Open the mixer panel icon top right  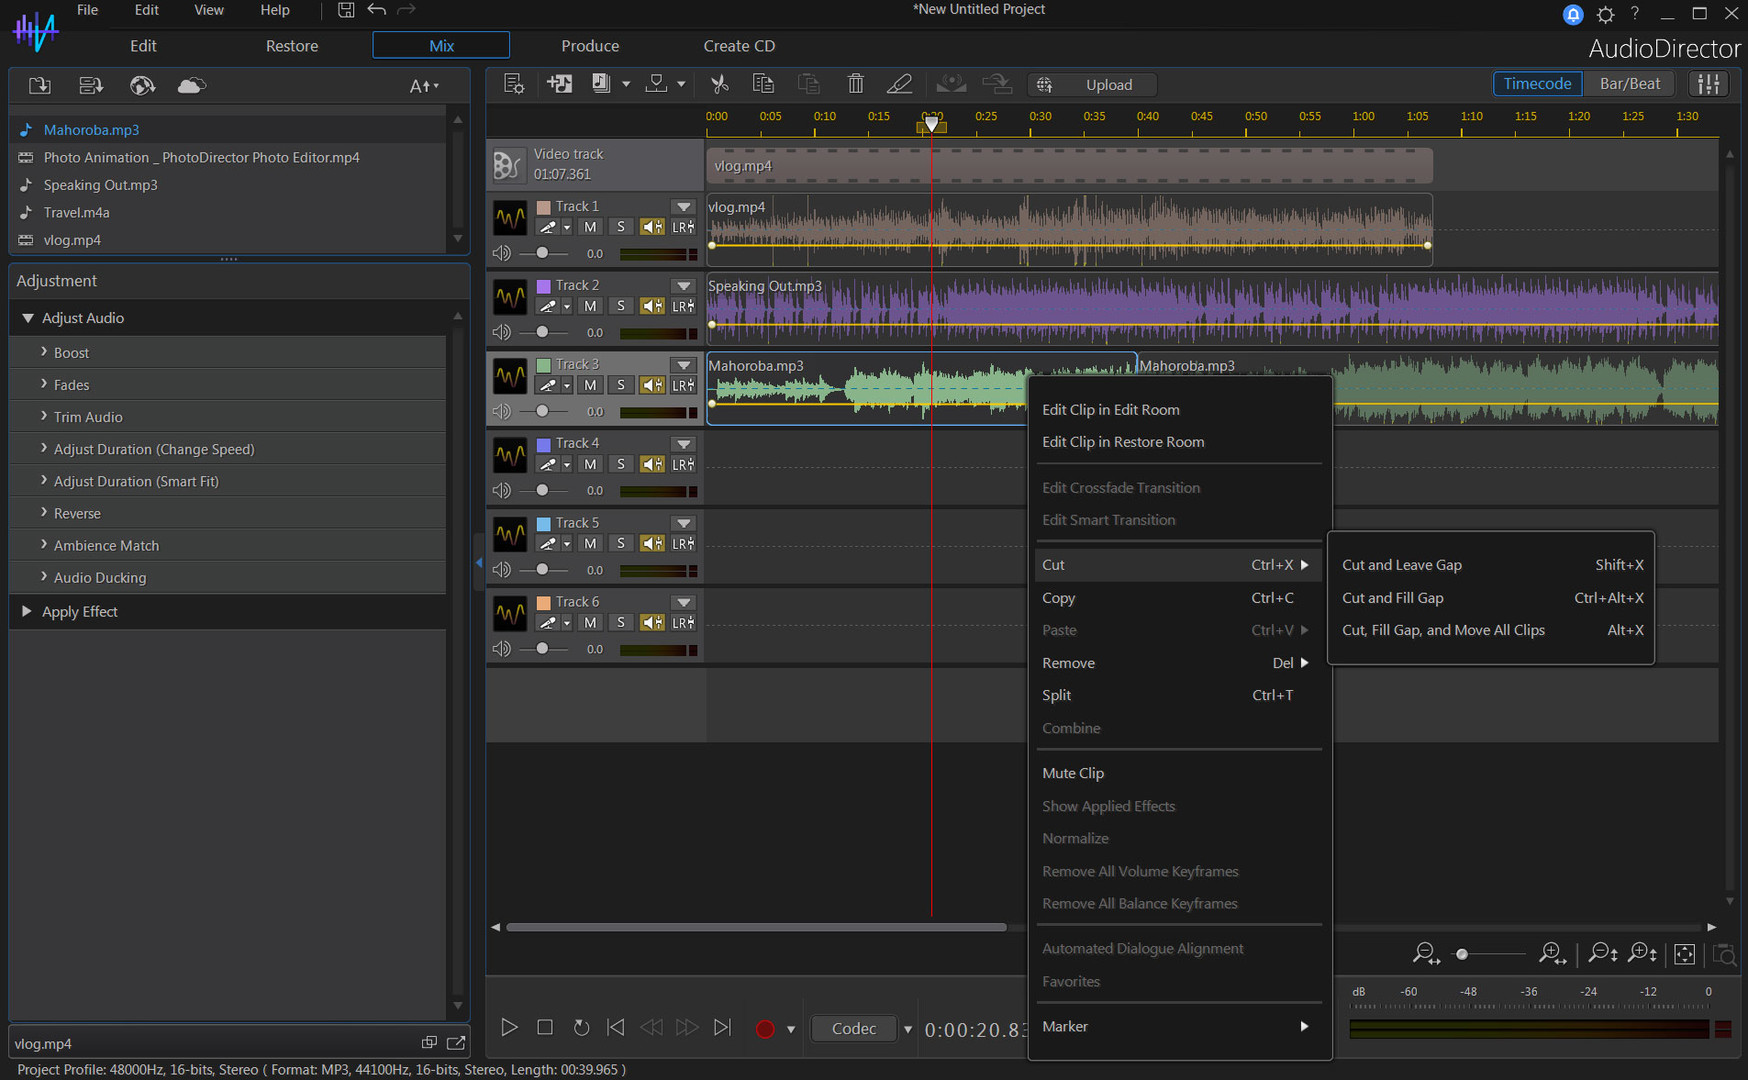[1709, 84]
